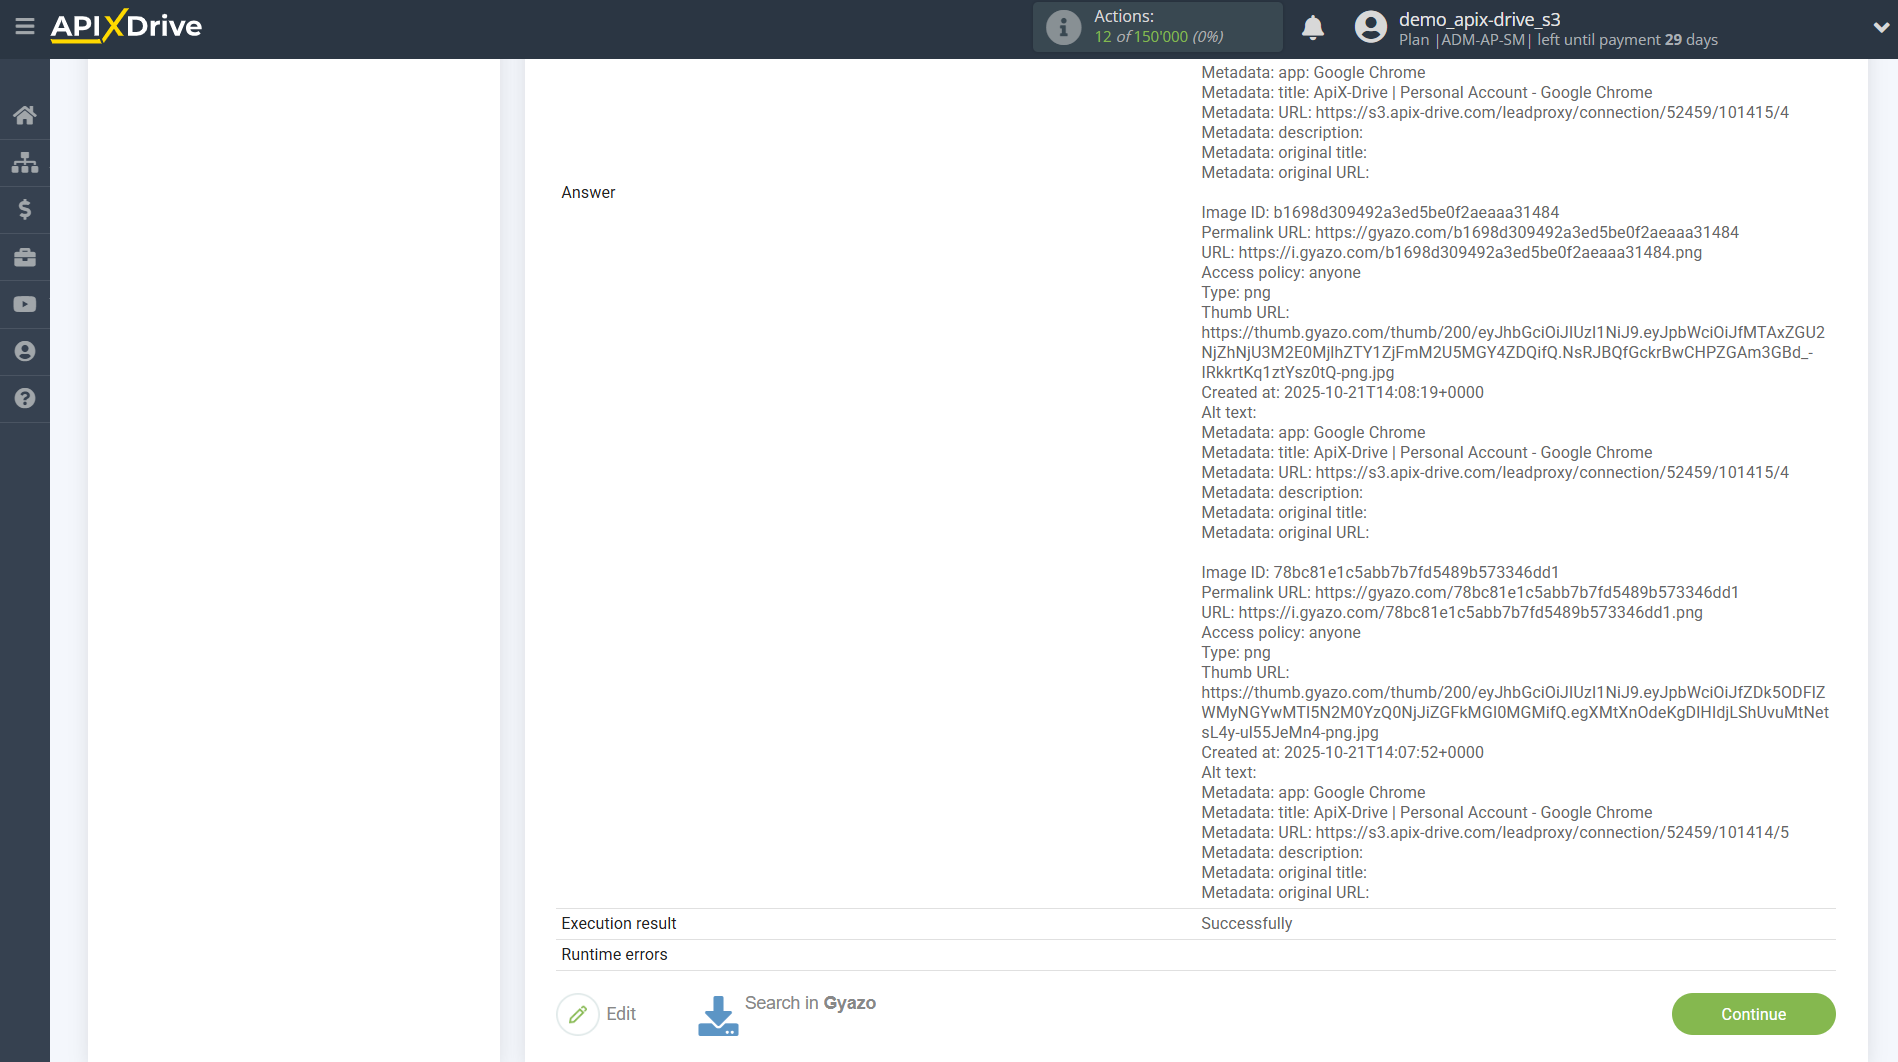The height and width of the screenshot is (1062, 1898).
Task: Click the info icon in Actions counter
Action: tap(1062, 27)
